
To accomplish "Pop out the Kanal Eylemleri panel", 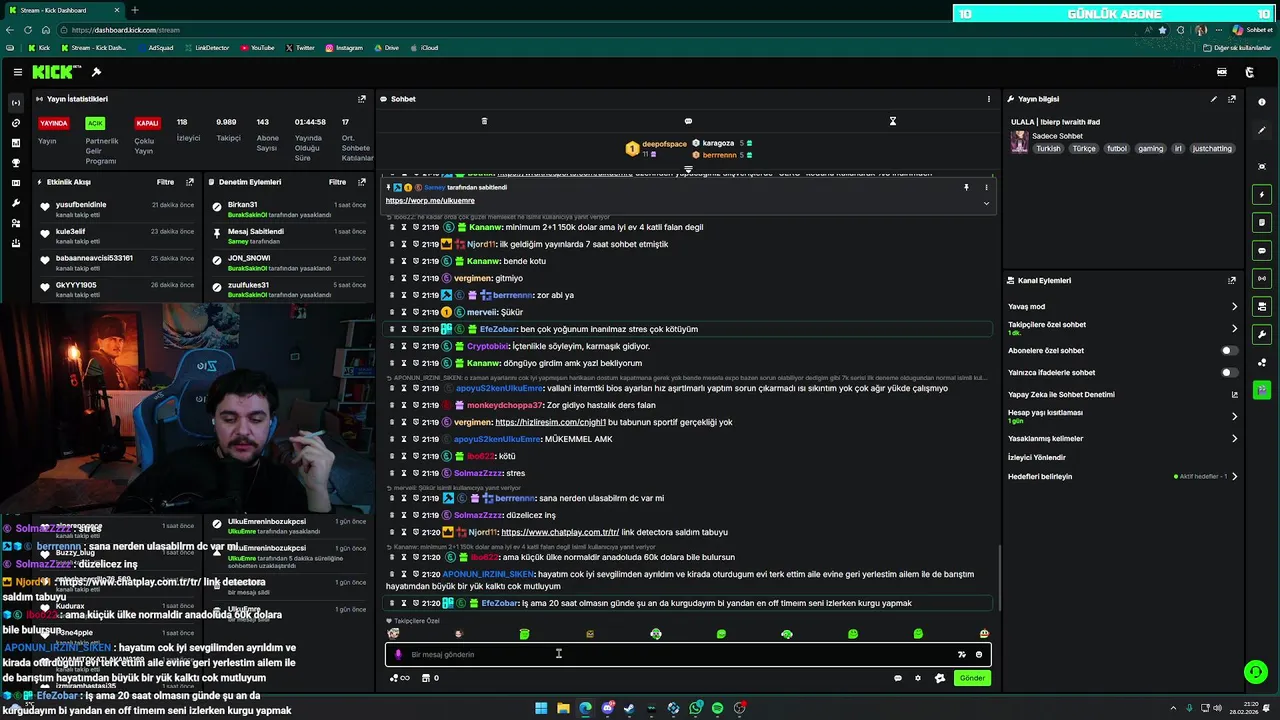I will (x=1232, y=281).
